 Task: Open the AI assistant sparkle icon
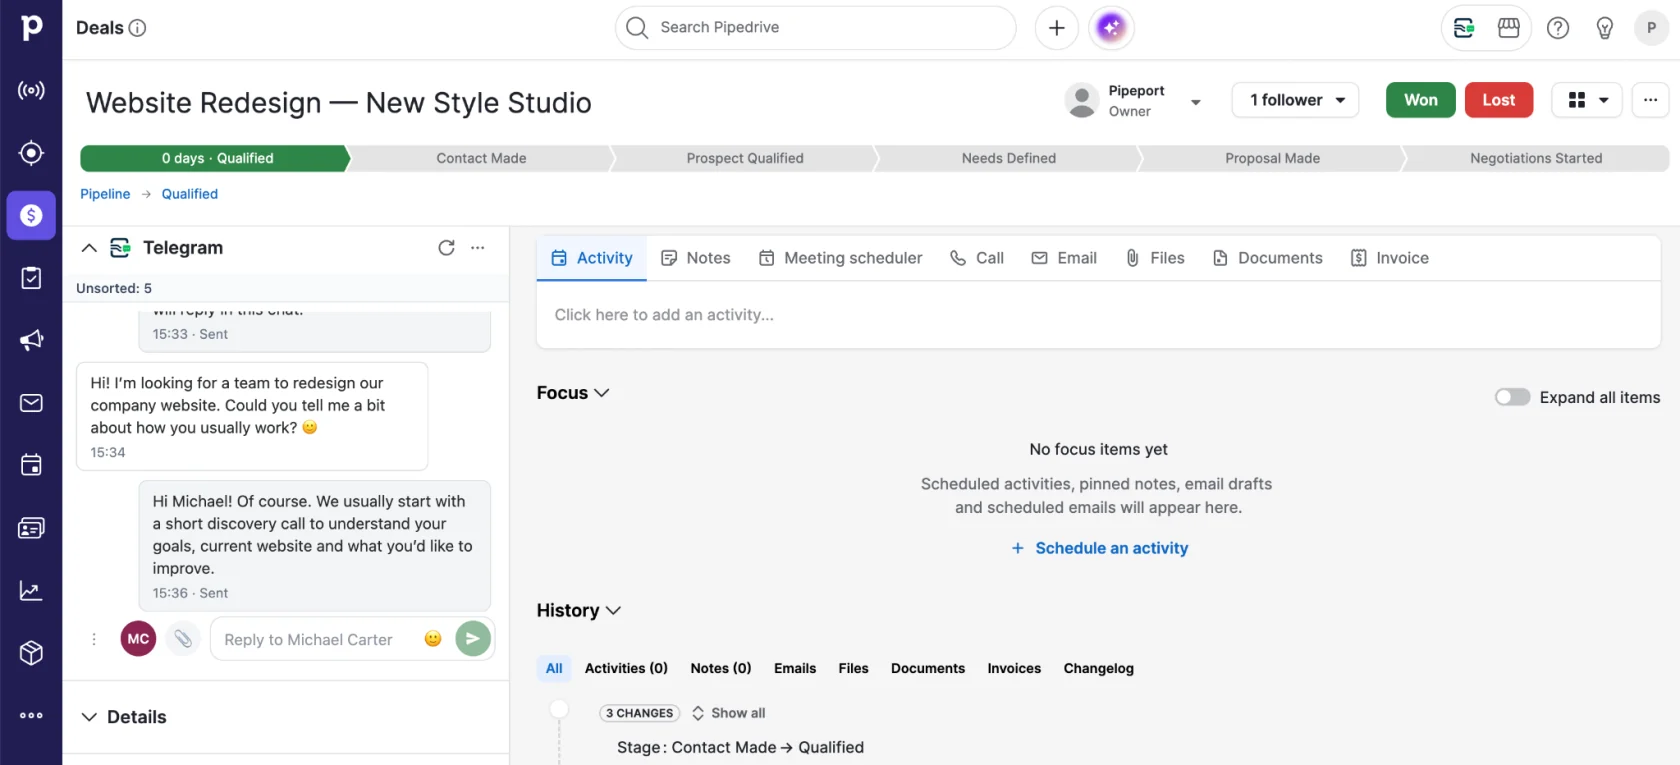1111,28
